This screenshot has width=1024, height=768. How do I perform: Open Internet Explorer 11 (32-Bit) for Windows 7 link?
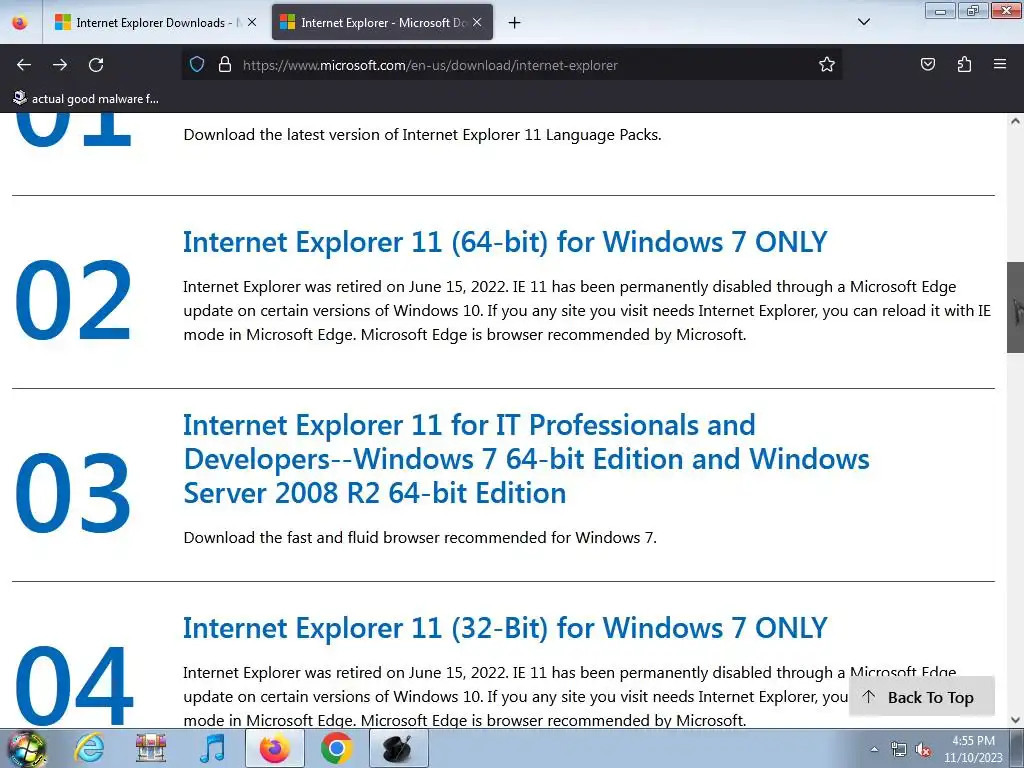(x=505, y=628)
